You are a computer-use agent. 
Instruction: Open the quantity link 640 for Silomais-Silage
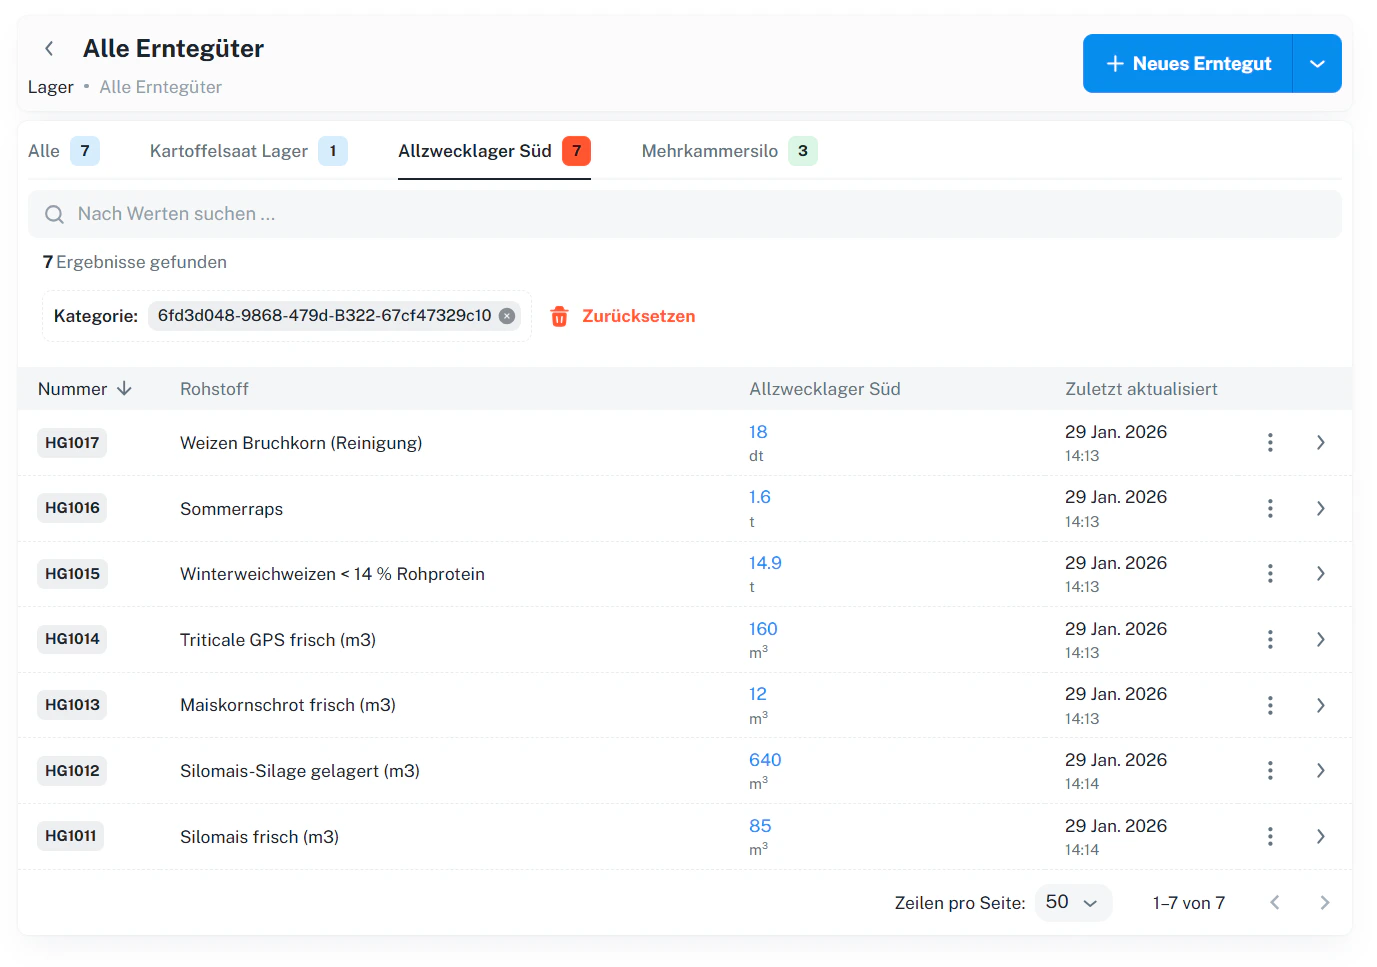[764, 759]
